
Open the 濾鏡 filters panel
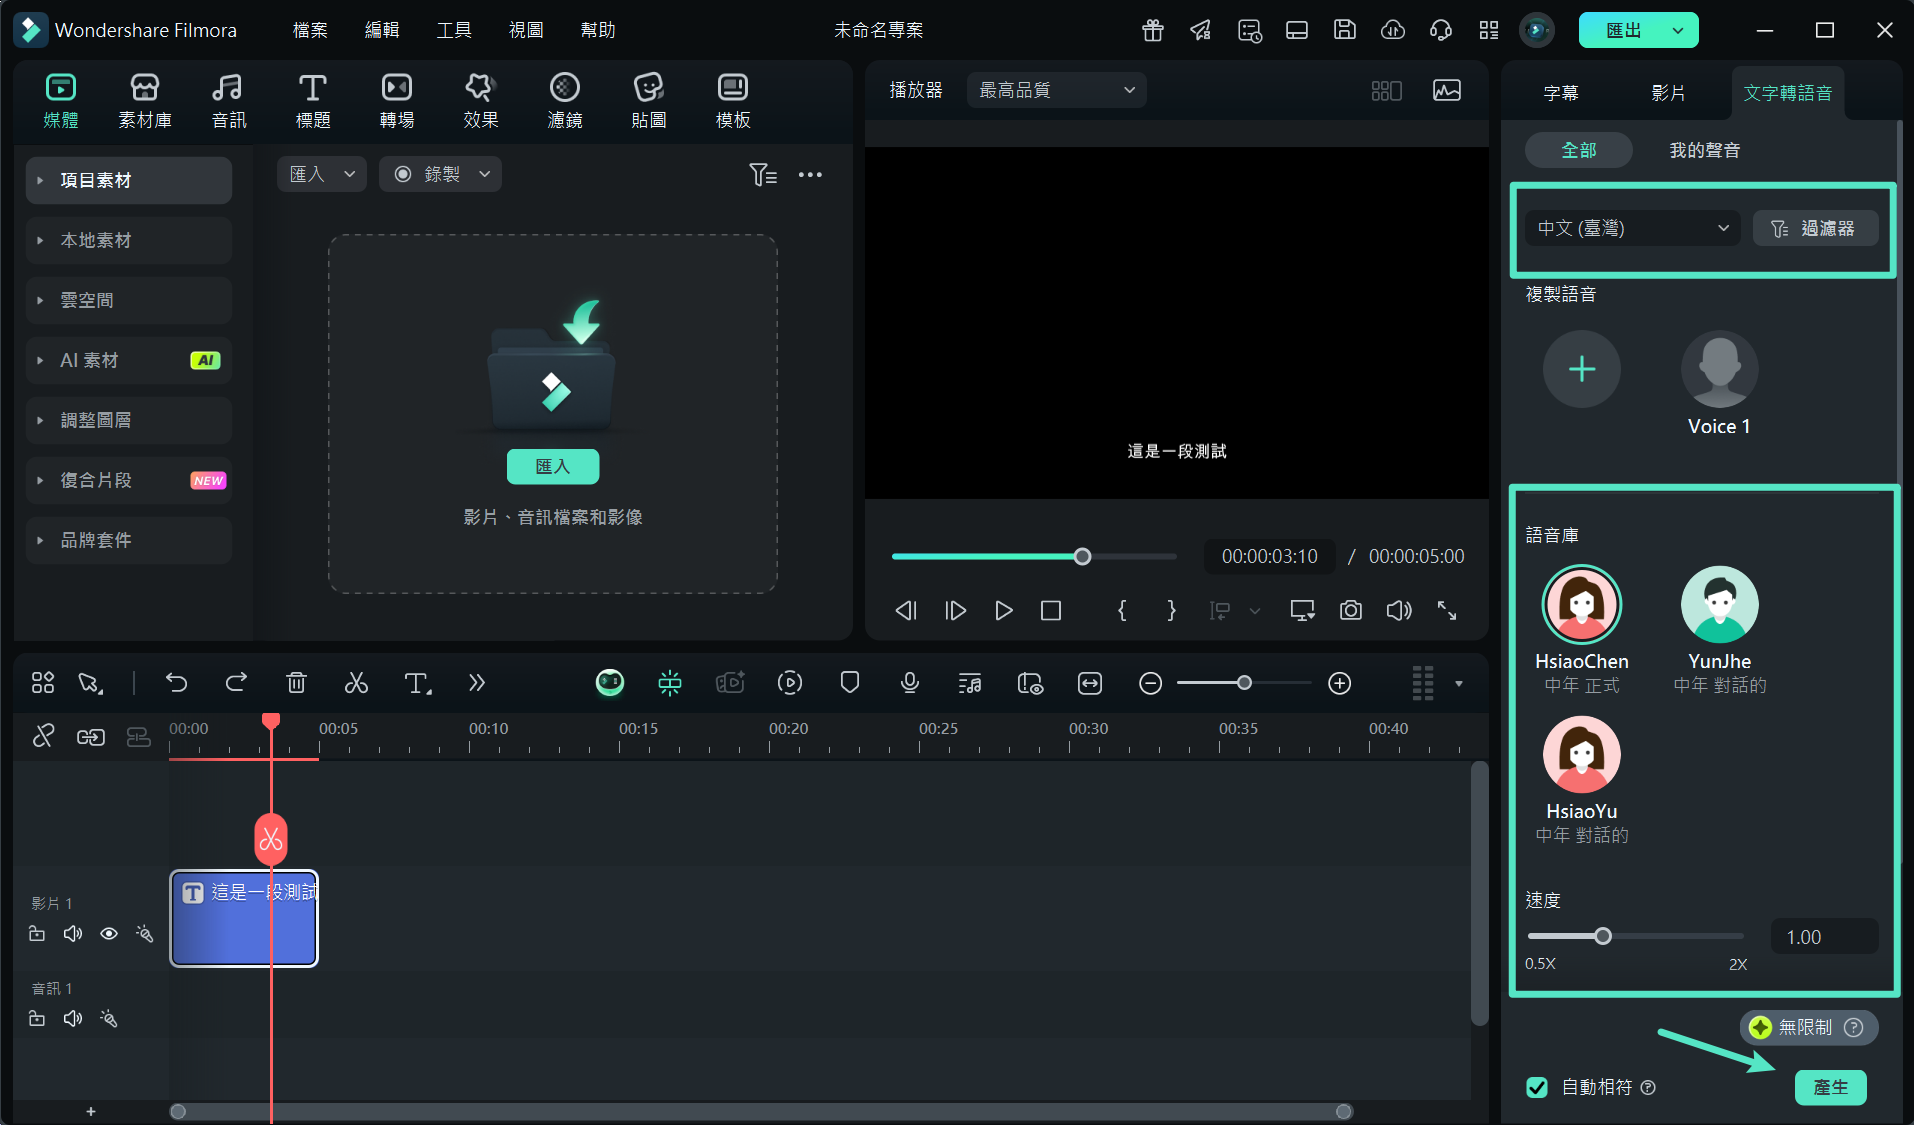565,101
